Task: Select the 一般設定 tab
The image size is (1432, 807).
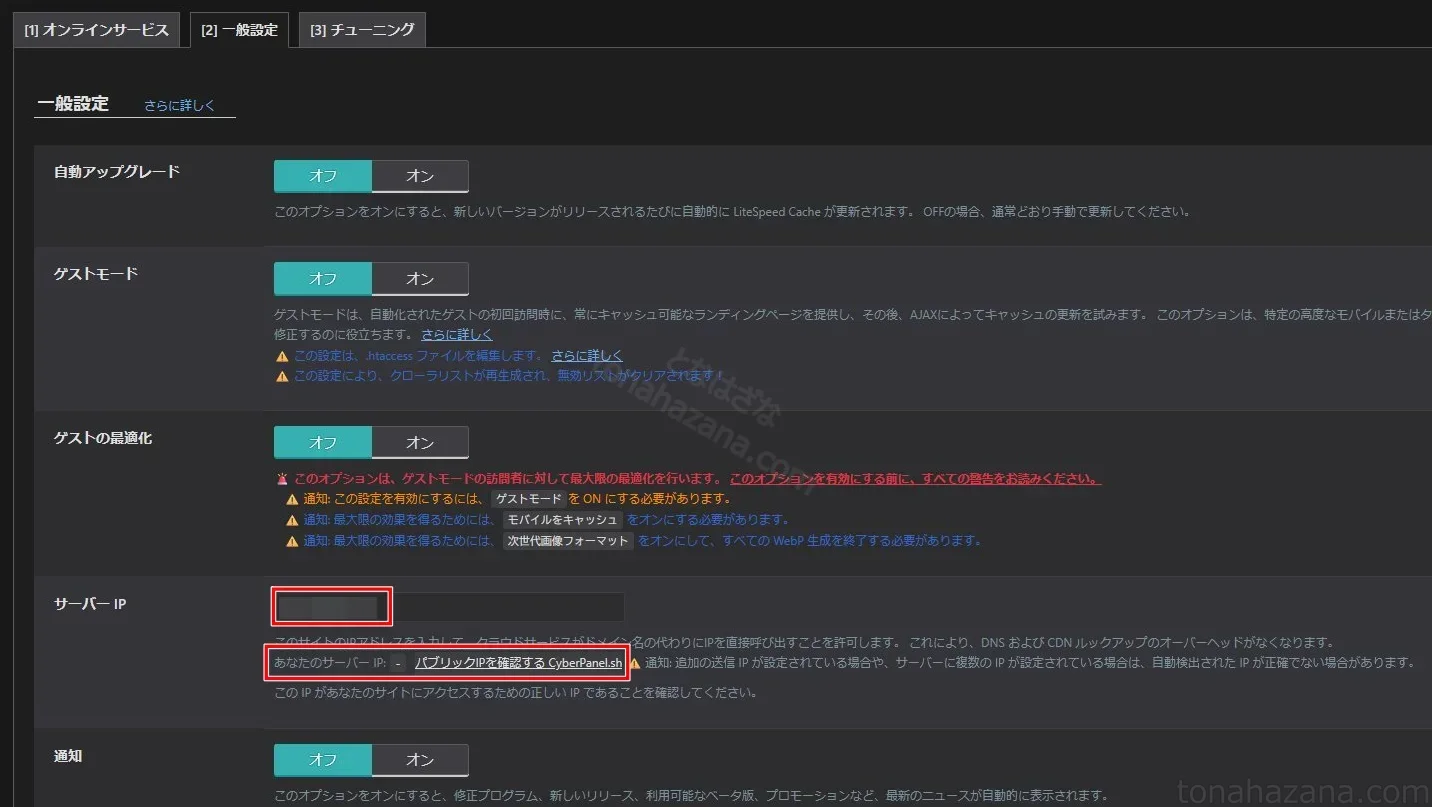Action: 239,30
